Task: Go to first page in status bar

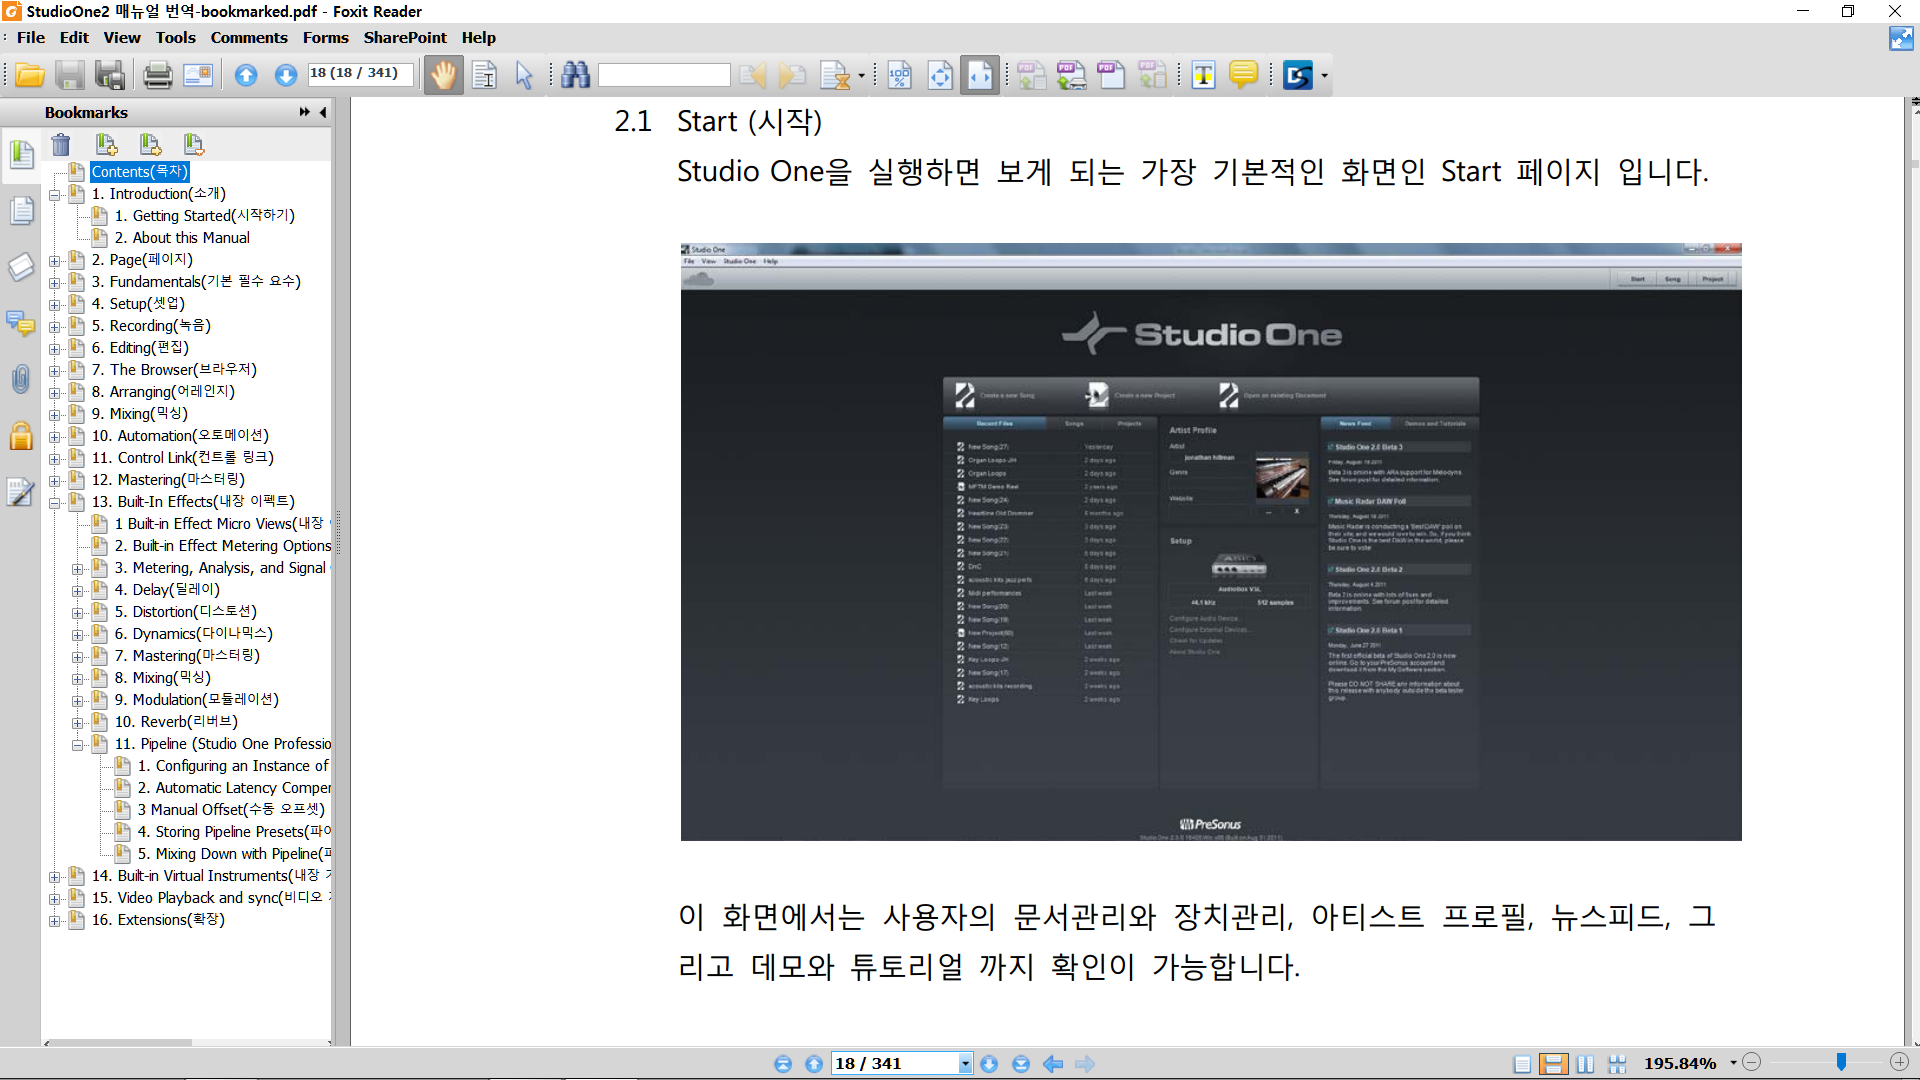Action: click(x=783, y=1064)
